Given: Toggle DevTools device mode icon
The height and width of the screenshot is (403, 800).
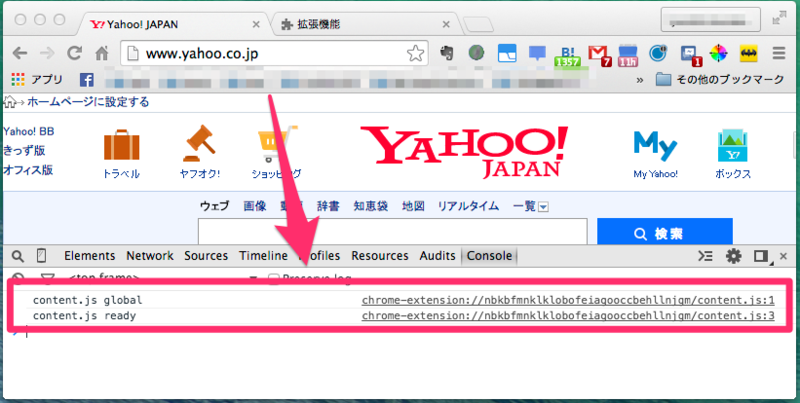Looking at the screenshot, I should point(42,256).
